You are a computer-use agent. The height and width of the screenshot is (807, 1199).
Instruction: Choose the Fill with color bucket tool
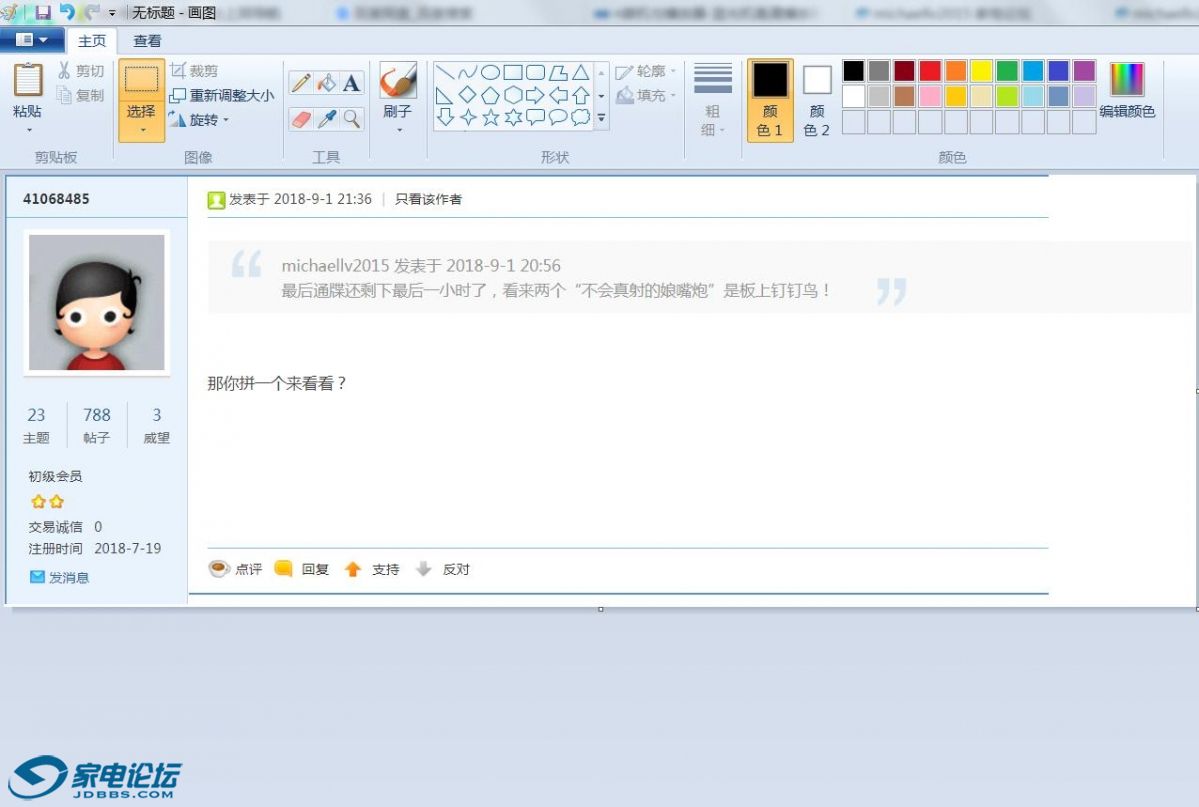[x=326, y=84]
